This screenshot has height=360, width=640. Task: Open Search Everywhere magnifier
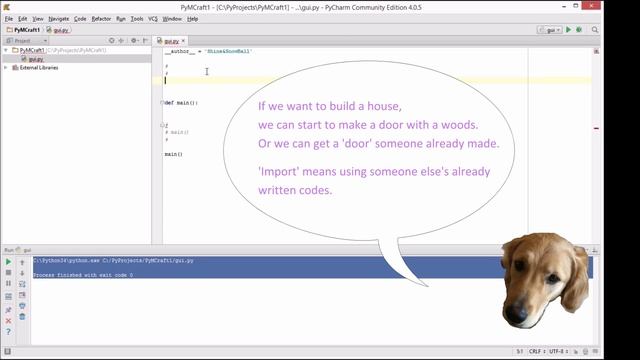coord(595,30)
